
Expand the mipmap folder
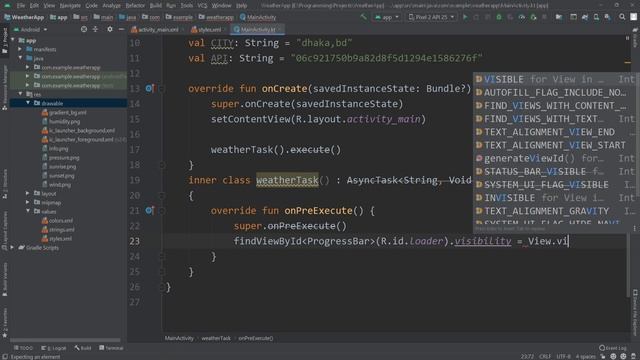[x=28, y=202]
